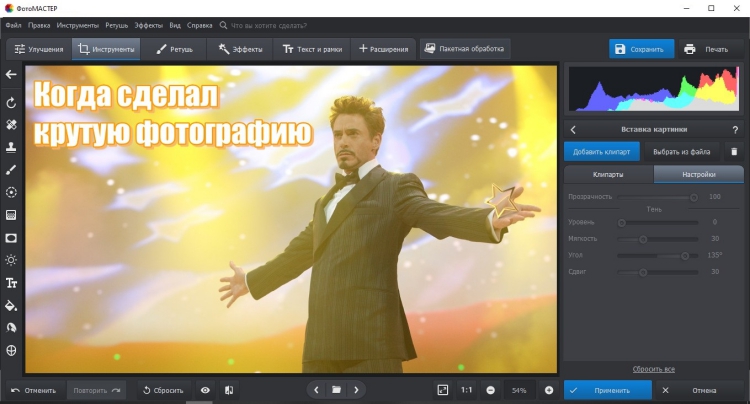Click Отменить undo button
Screen dimensions: 750x404
point(33,390)
